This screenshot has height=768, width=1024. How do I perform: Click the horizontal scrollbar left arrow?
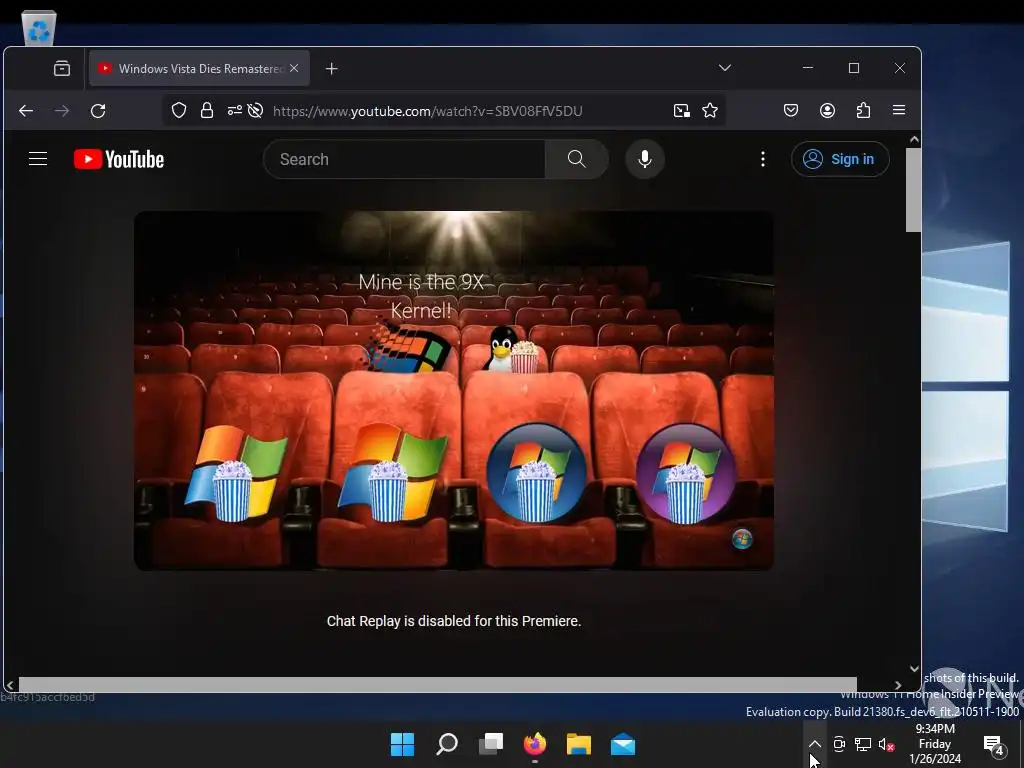pos(10,685)
